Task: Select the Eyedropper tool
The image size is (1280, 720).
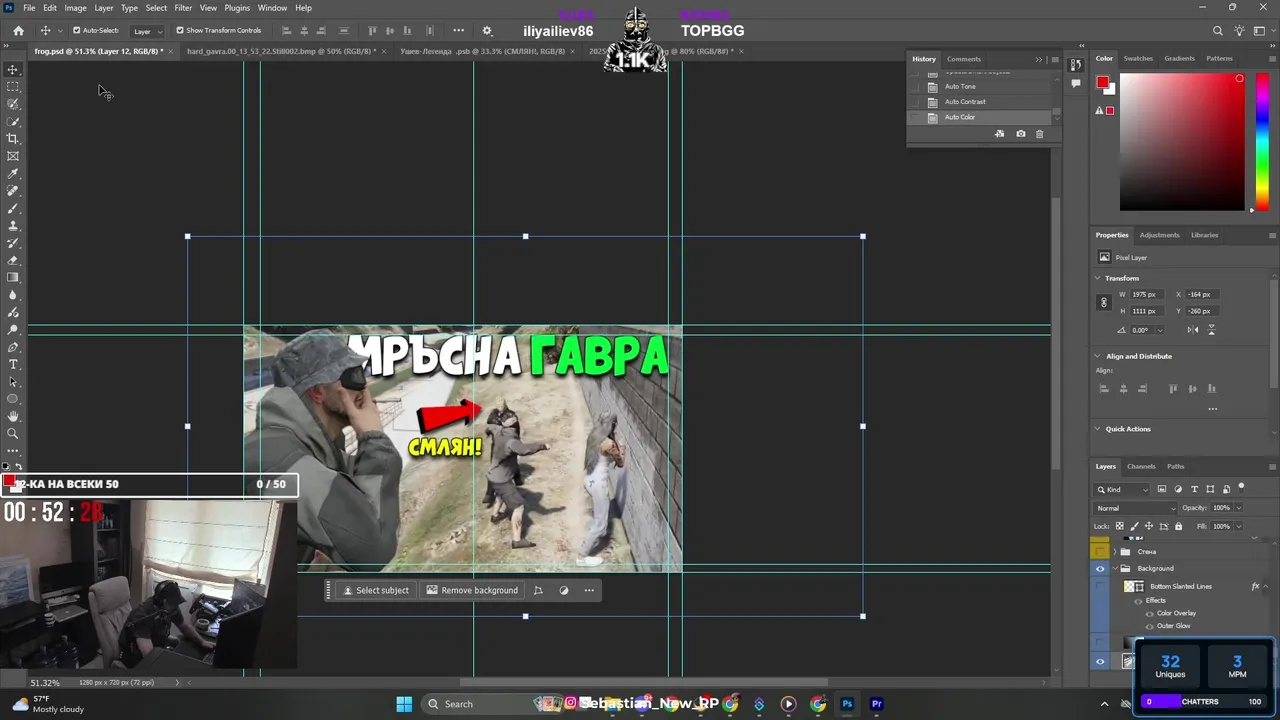Action: [13, 174]
